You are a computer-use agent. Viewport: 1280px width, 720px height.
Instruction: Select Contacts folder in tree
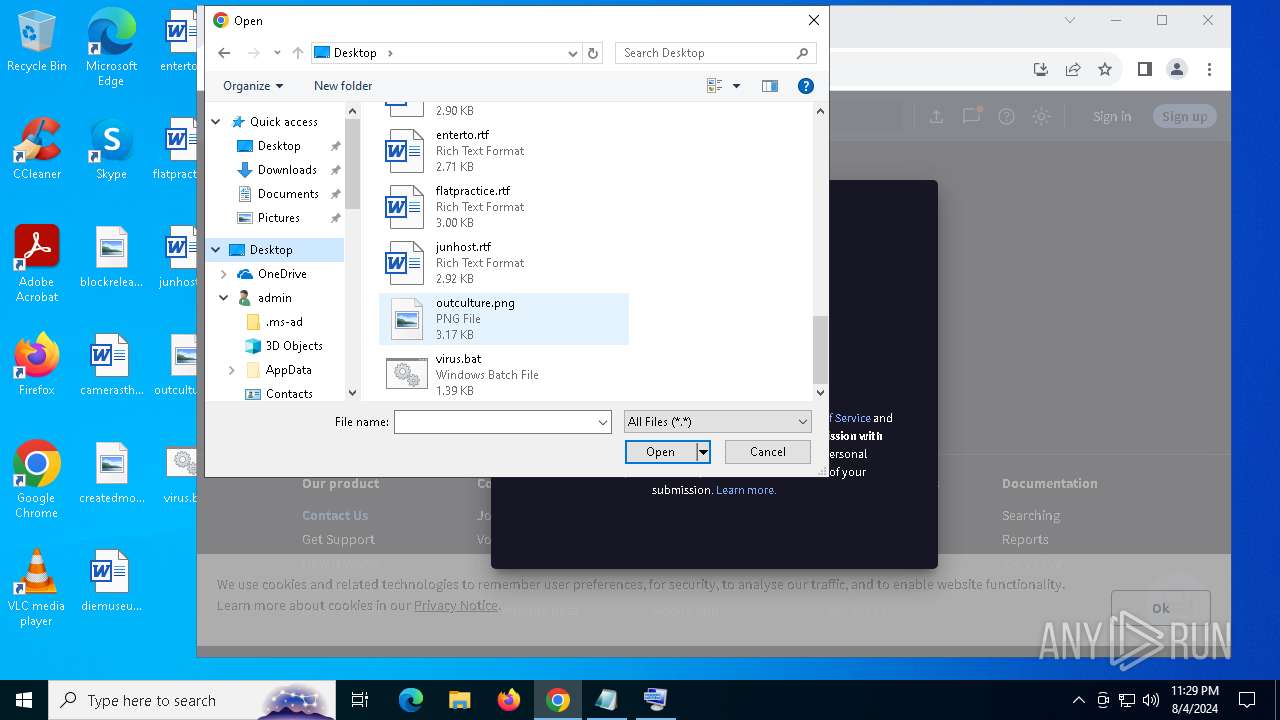pos(289,394)
